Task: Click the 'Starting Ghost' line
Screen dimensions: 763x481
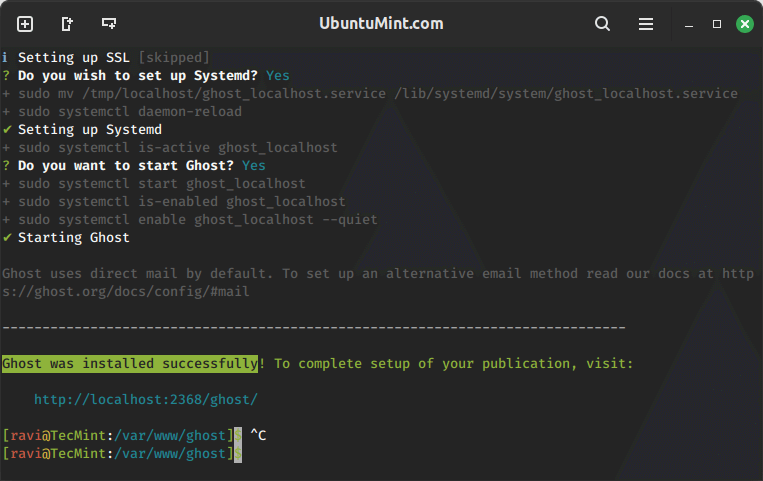Action: pyautogui.click(x=66, y=238)
